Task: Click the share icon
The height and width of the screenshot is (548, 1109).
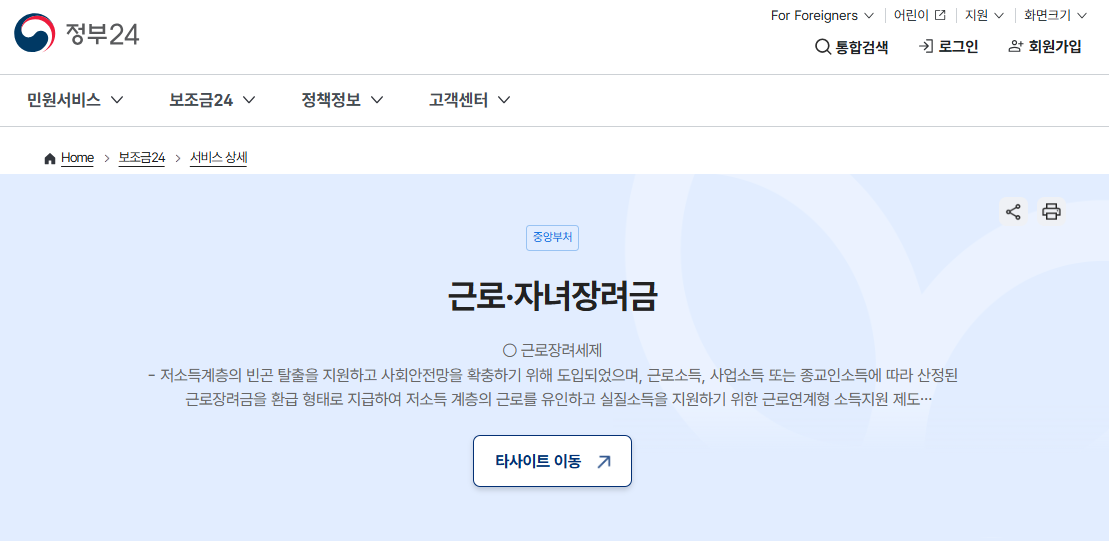Action: (1013, 211)
